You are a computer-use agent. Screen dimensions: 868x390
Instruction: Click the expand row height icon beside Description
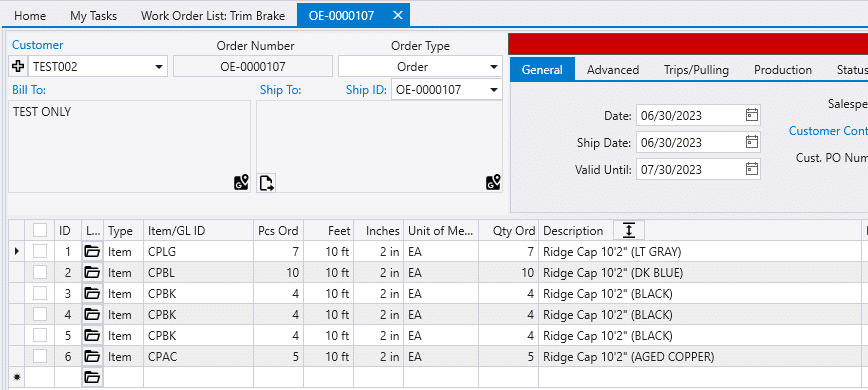629,230
